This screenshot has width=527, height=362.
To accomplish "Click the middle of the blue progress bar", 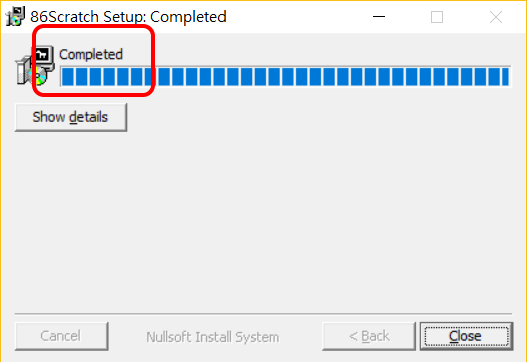I will click(286, 77).
